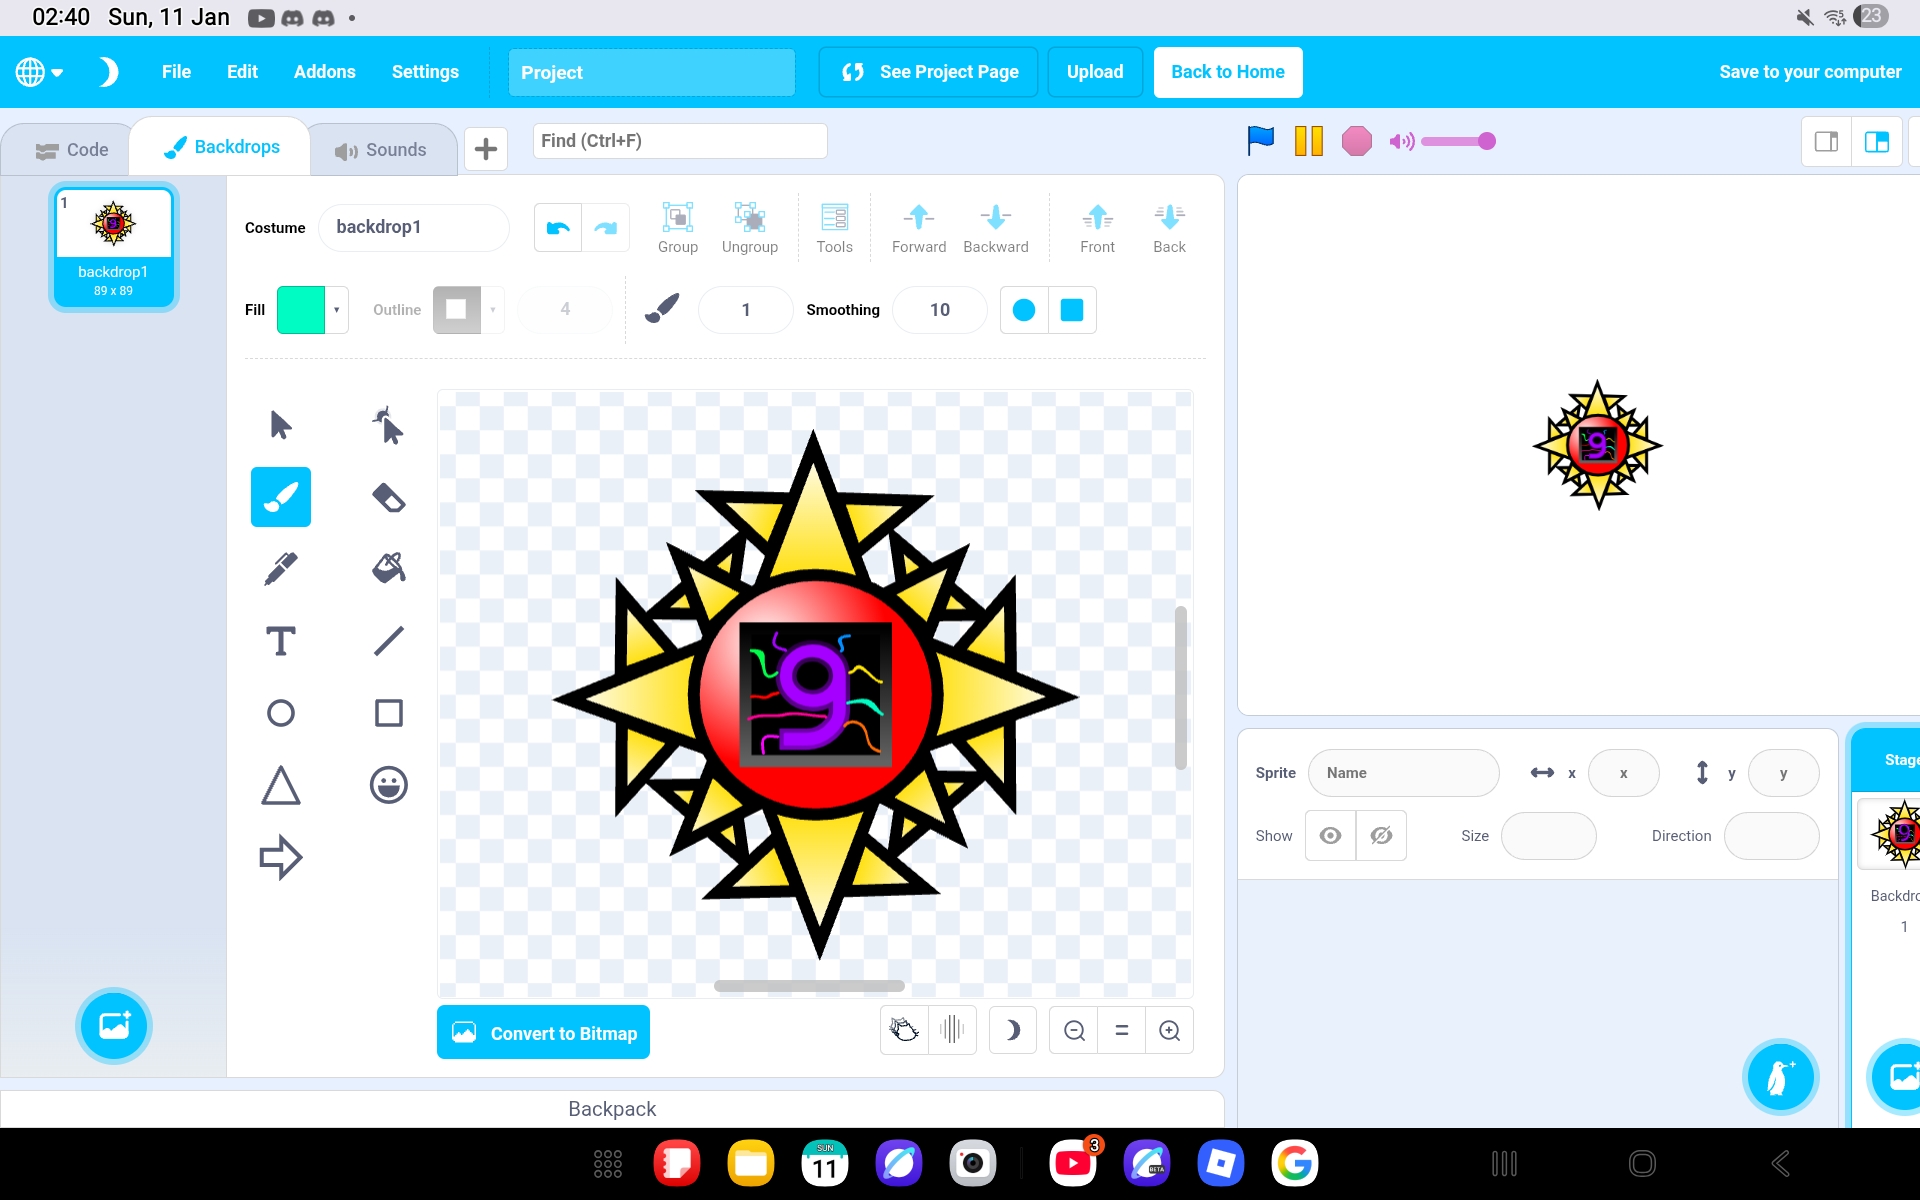This screenshot has height=1200, width=1920.
Task: Select the Fill bucket tool
Action: tap(388, 568)
